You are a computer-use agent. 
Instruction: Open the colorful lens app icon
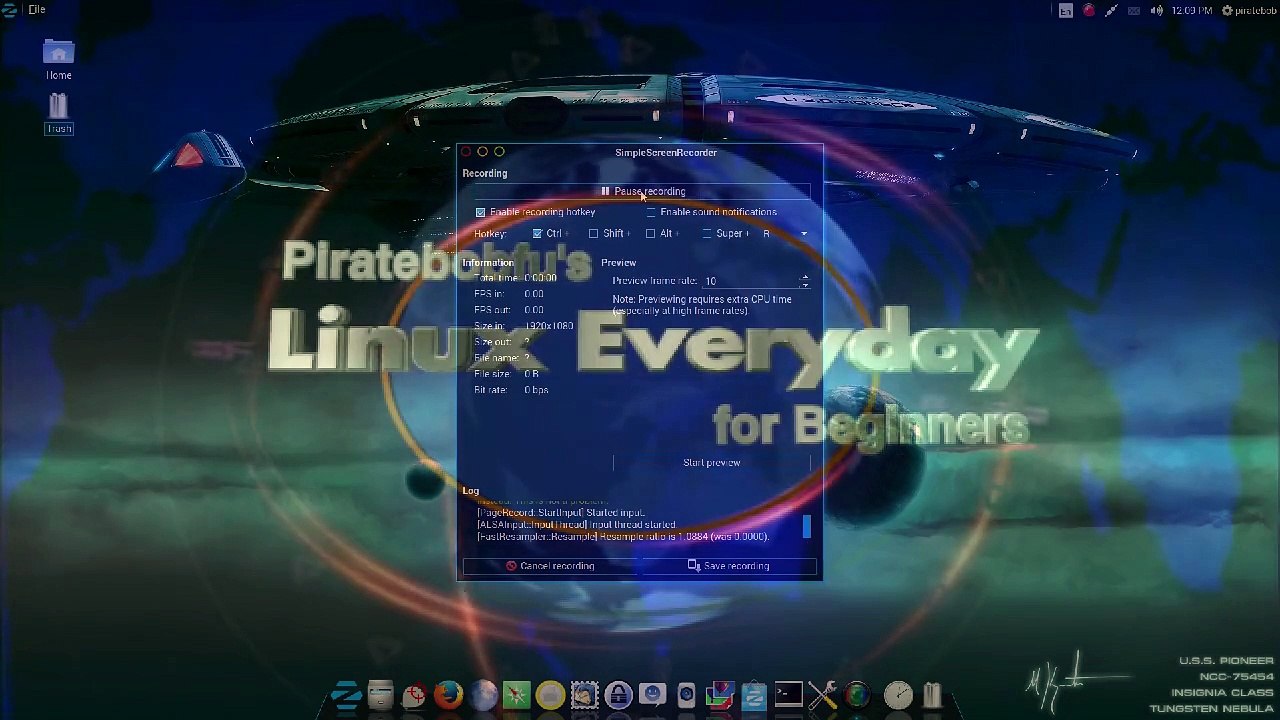(856, 694)
